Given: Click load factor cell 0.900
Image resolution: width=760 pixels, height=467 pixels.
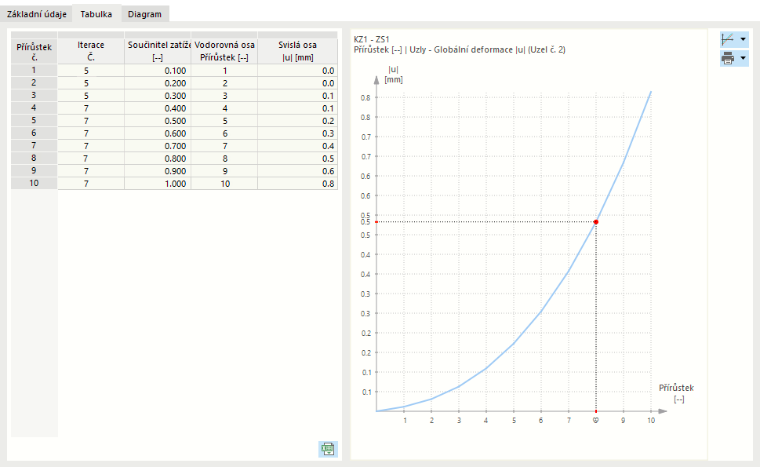Looking at the screenshot, I should click(158, 172).
